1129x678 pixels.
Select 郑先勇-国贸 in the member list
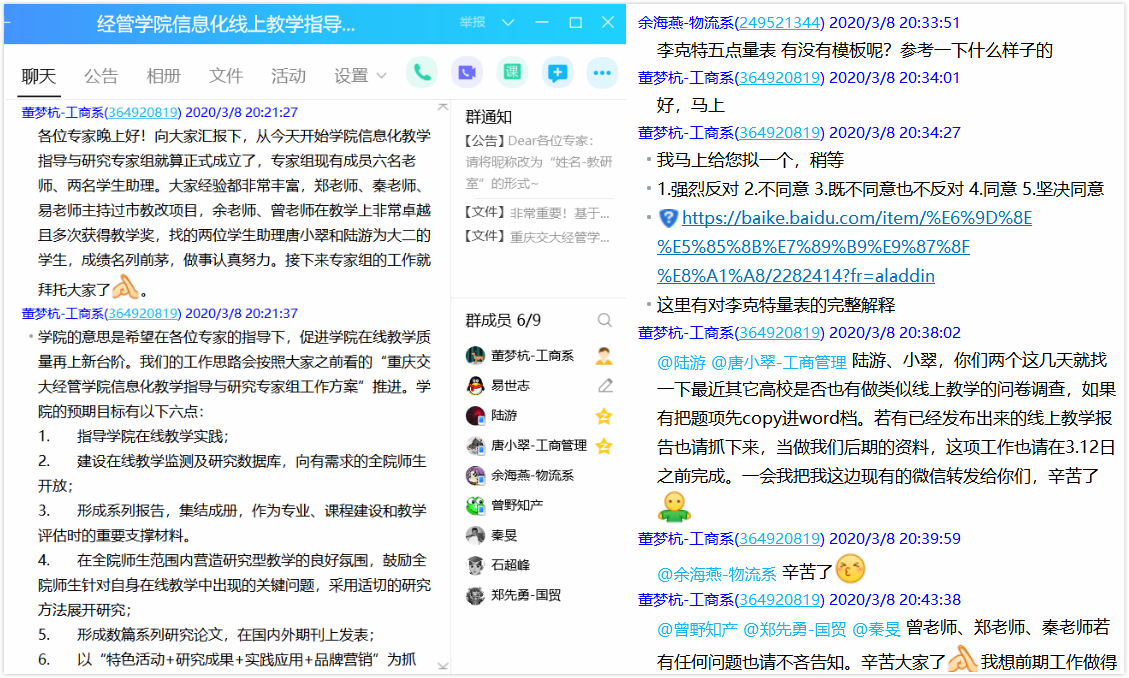pos(525,595)
